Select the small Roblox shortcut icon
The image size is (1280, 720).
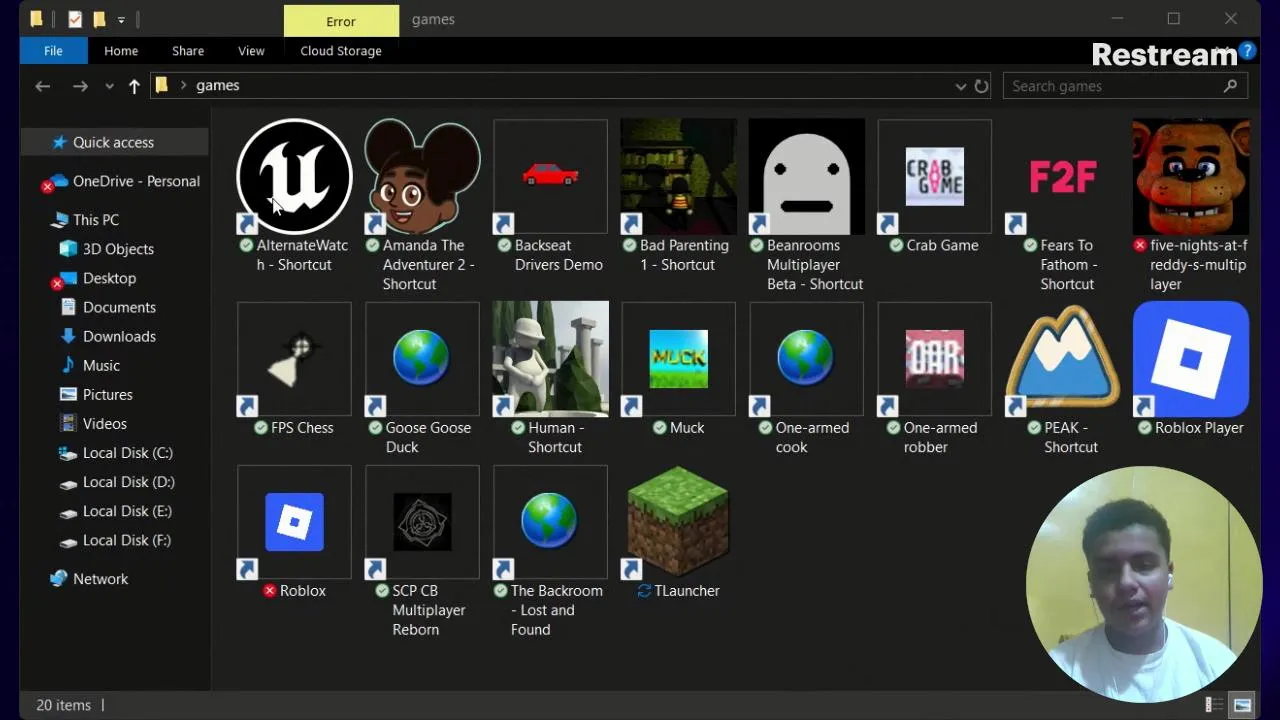click(x=294, y=522)
